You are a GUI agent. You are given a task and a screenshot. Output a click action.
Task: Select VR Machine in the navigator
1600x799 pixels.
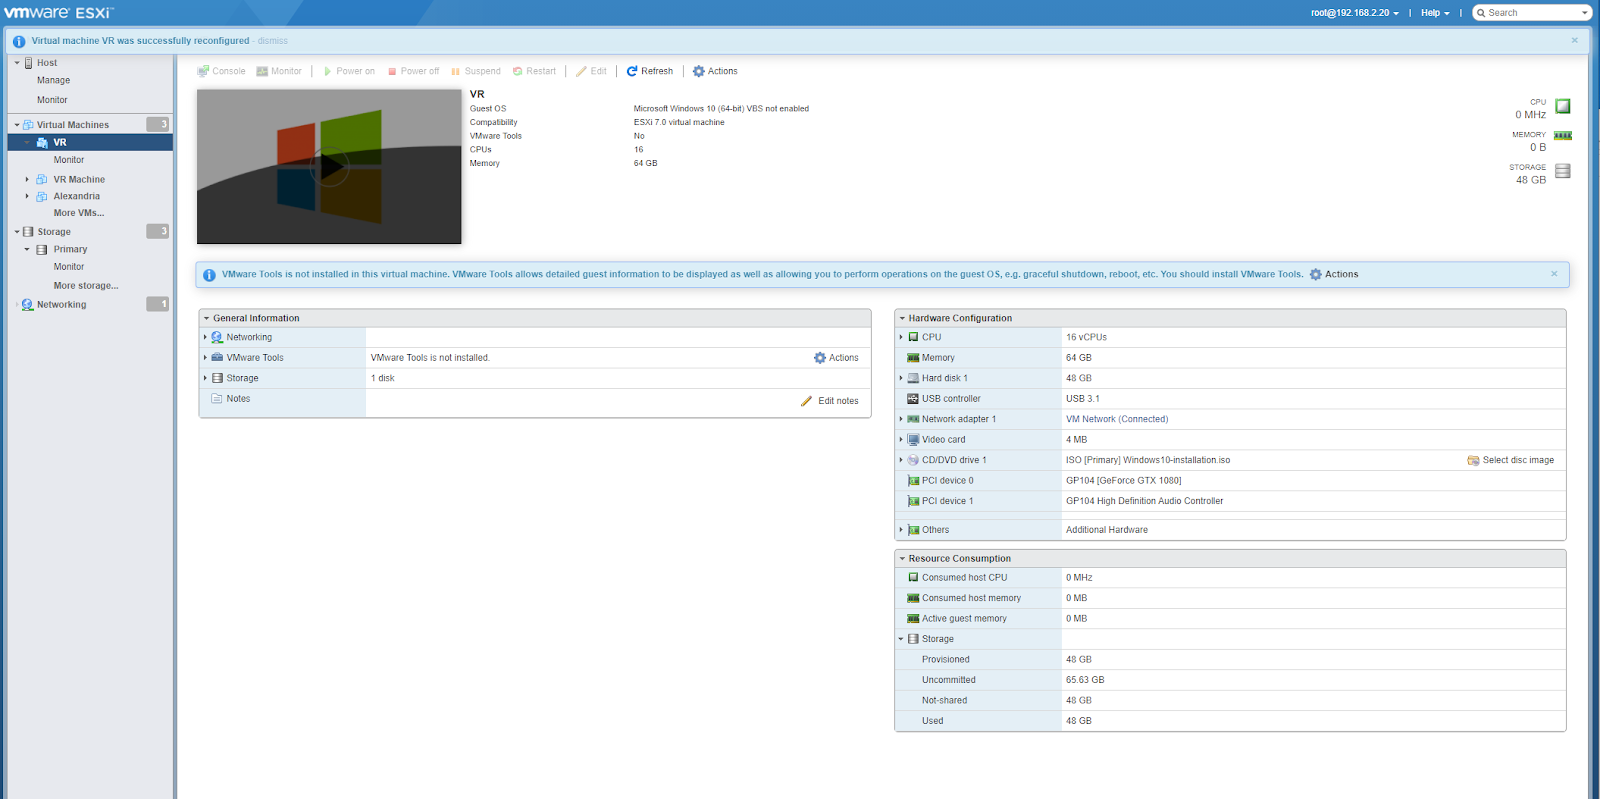pos(79,180)
